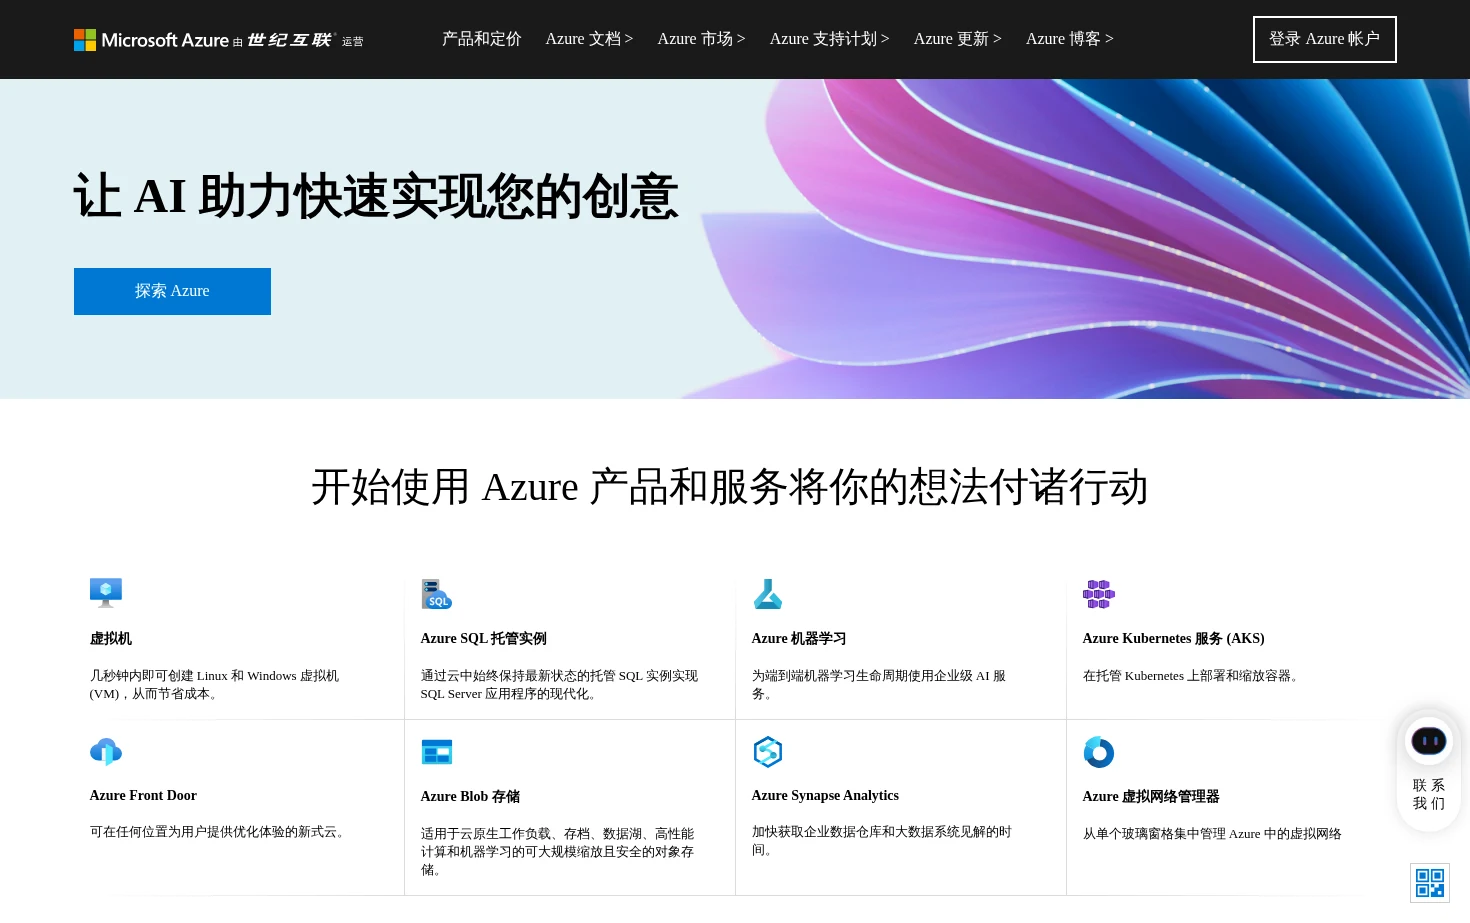Expand Azure 文档 menu
Screen dimensions: 1470x923
(589, 39)
